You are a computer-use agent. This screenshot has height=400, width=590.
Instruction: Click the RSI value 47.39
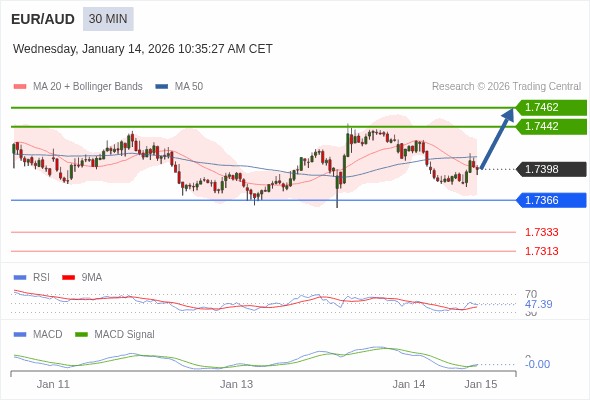[538, 304]
